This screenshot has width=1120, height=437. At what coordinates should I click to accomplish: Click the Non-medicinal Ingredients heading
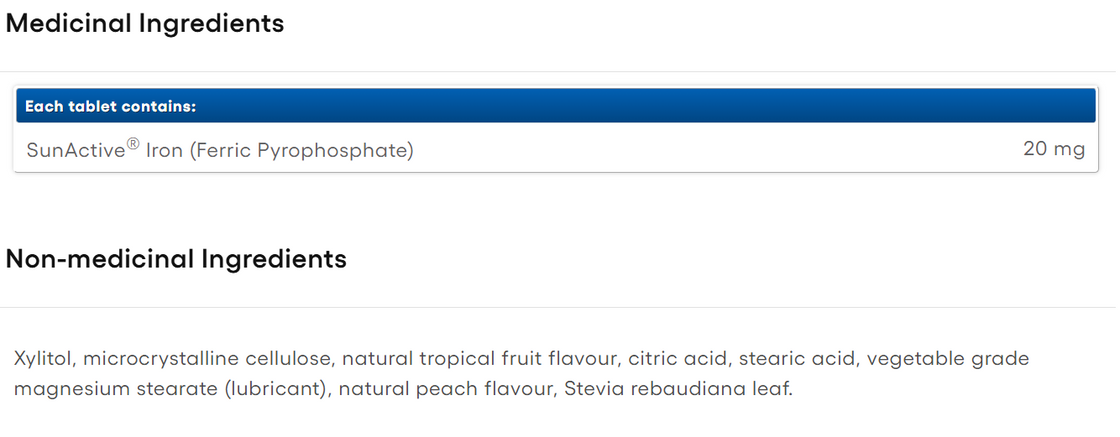click(176, 260)
